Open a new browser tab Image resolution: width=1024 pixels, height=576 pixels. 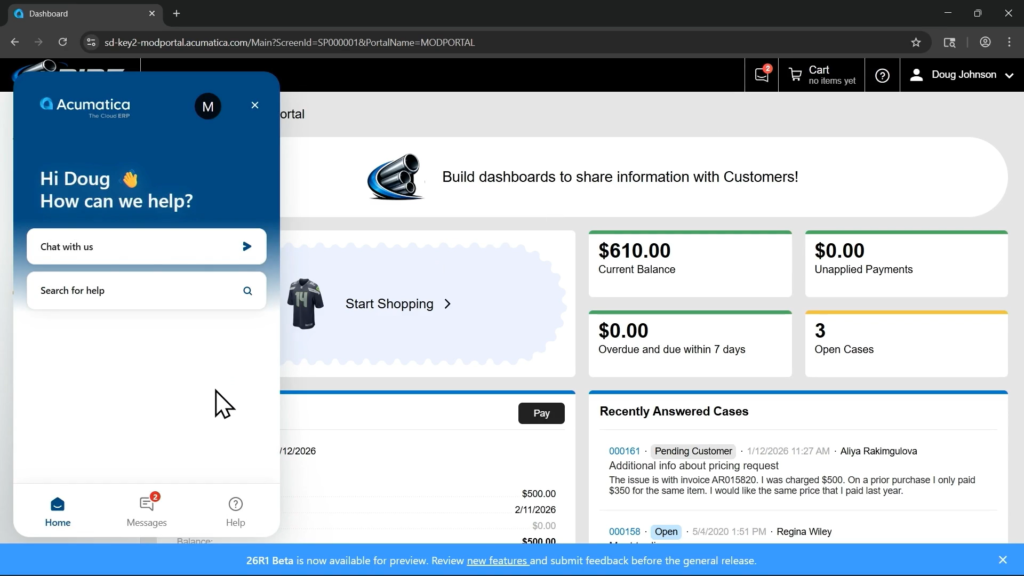[x=176, y=13]
